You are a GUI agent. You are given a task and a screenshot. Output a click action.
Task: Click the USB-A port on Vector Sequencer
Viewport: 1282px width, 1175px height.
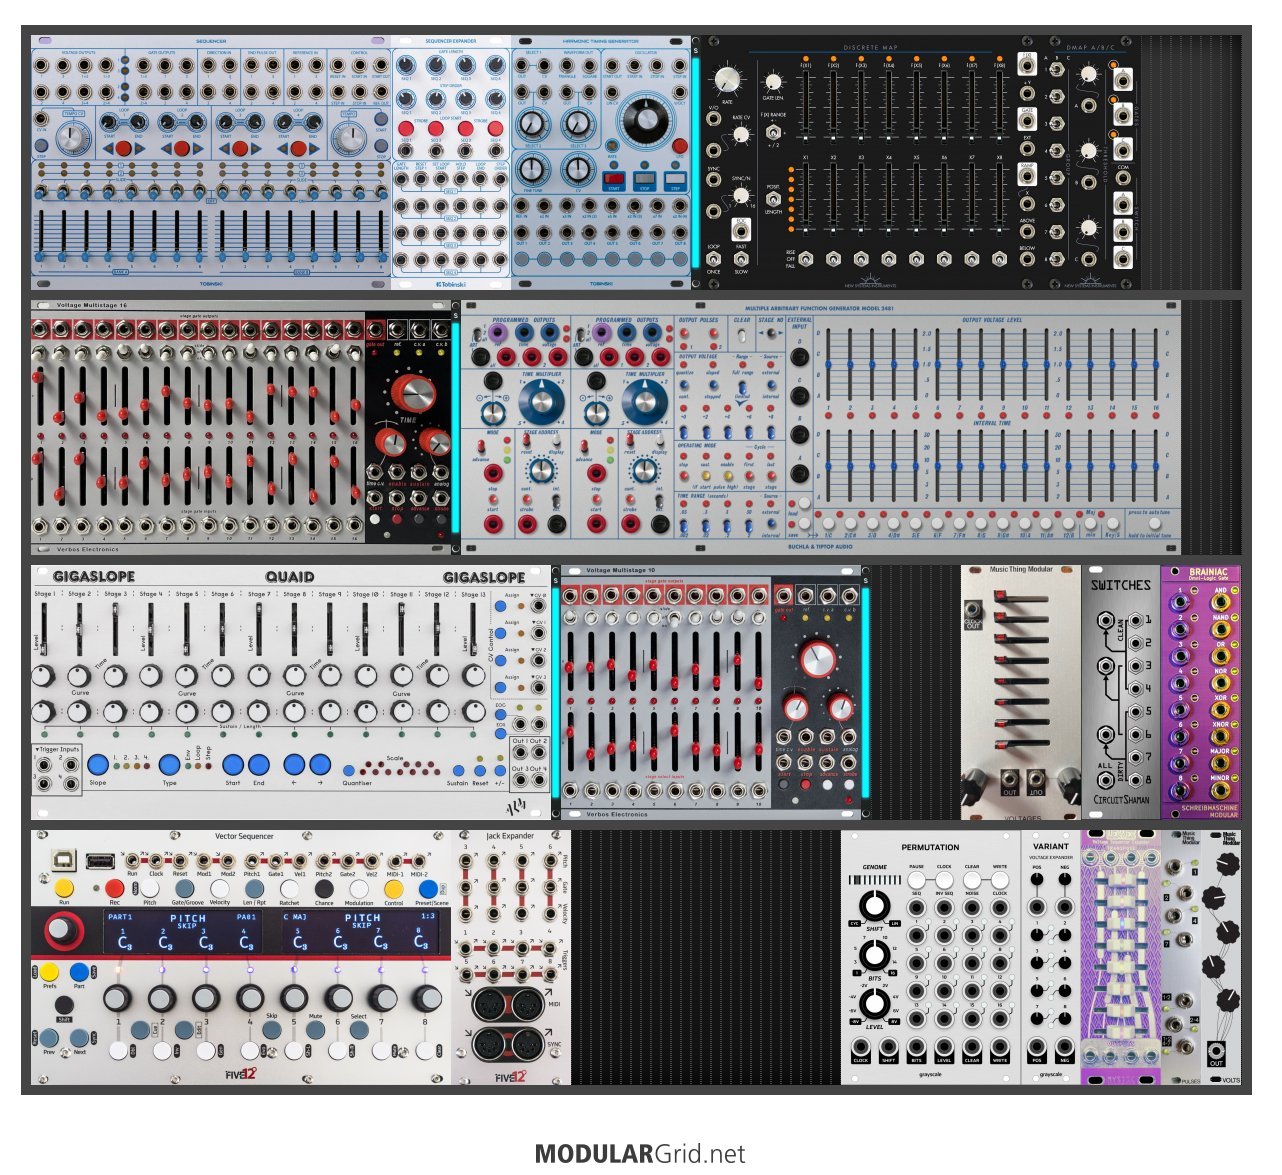click(x=100, y=859)
